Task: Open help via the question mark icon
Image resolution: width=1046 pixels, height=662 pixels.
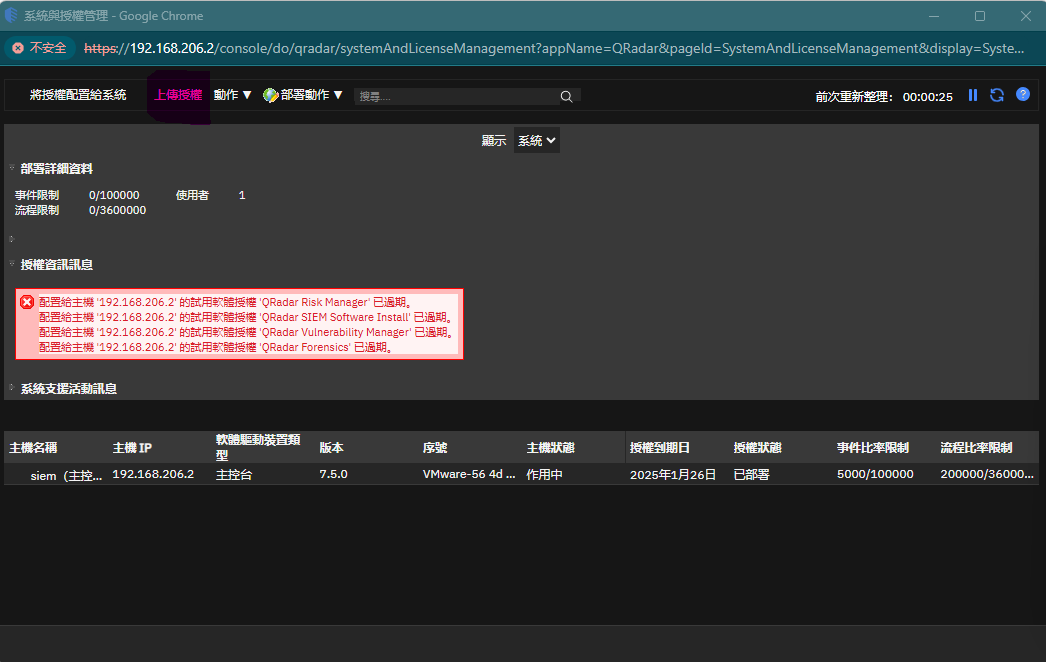Action: tap(1023, 95)
